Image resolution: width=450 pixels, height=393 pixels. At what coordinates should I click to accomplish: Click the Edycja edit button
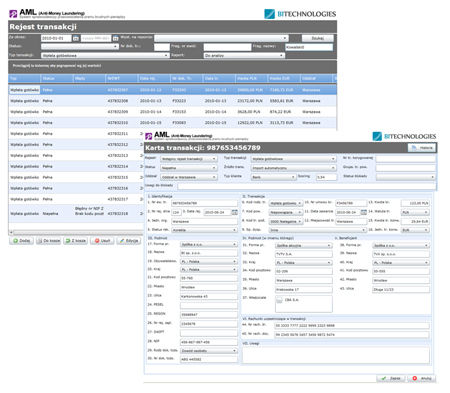coord(129,241)
